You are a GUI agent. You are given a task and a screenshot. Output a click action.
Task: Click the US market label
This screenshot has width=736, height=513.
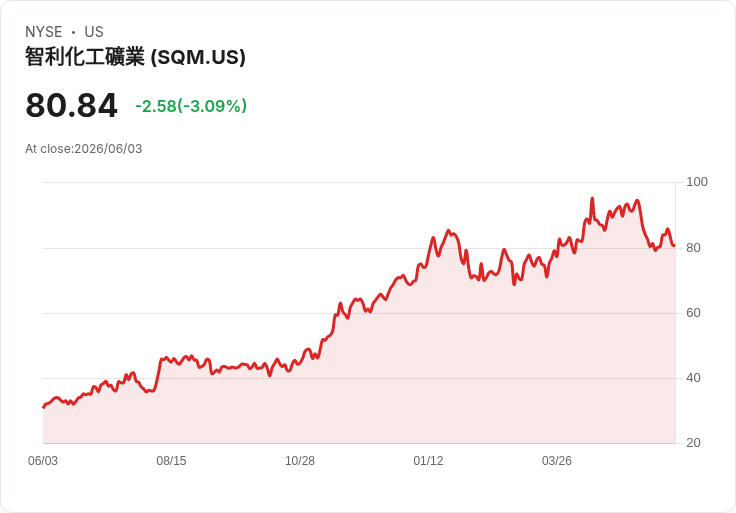(x=94, y=32)
